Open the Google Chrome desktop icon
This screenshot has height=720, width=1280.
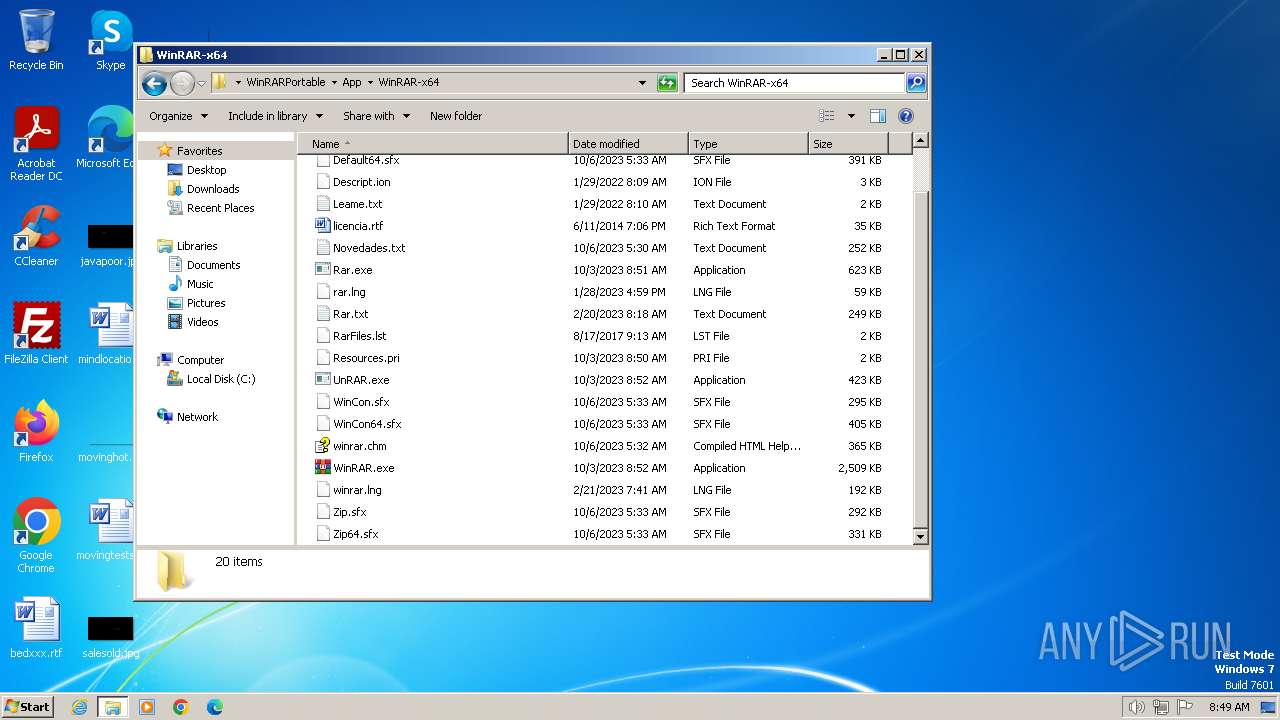[x=36, y=535]
